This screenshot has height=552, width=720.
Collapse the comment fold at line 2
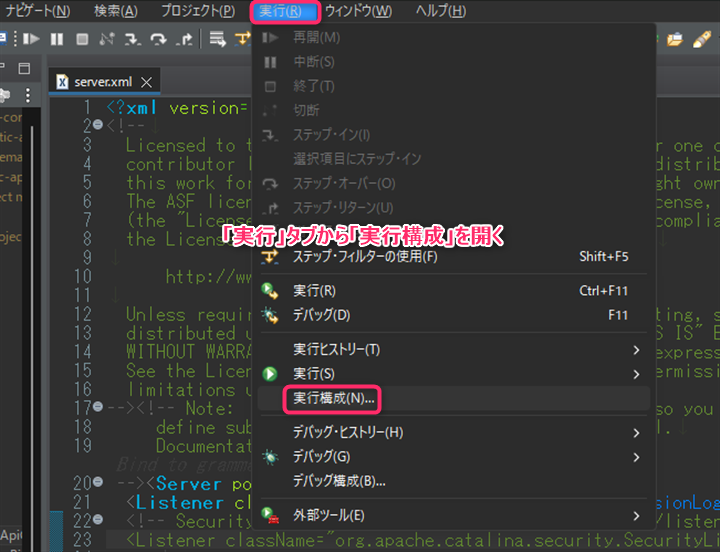click(x=98, y=124)
